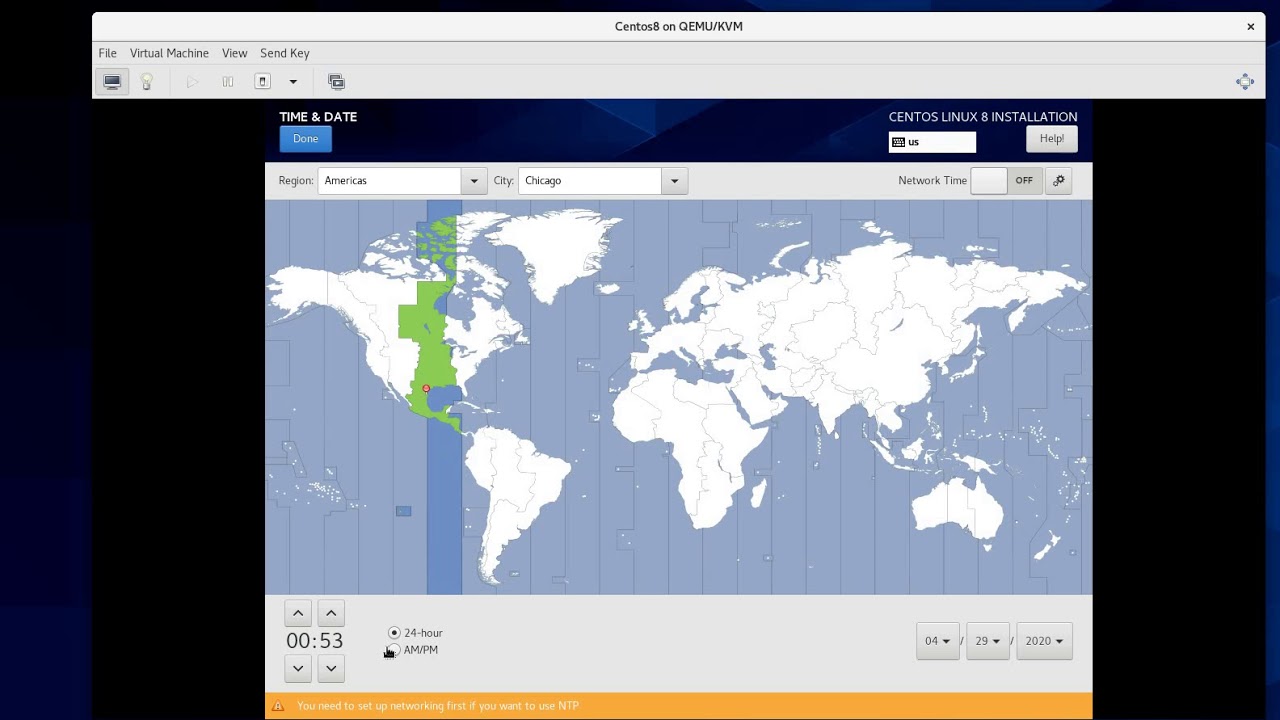Expand the City dropdown arrow
The width and height of the screenshot is (1280, 720).
tap(675, 181)
